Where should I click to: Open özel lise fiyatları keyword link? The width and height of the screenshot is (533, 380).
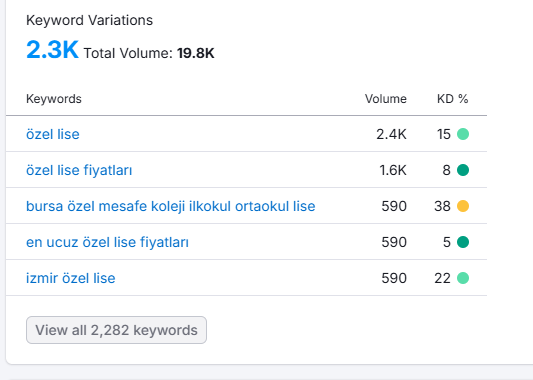tap(79, 170)
